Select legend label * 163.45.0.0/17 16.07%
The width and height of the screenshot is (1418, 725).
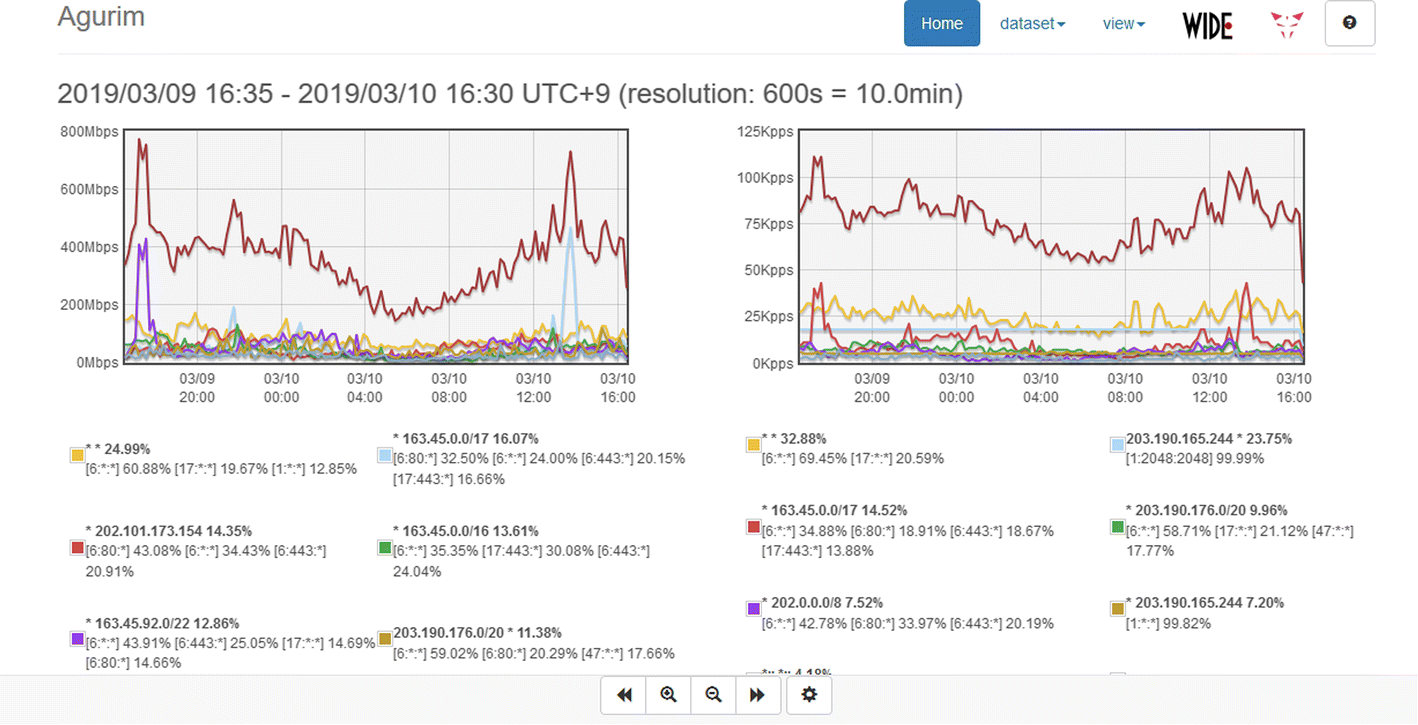tap(466, 438)
